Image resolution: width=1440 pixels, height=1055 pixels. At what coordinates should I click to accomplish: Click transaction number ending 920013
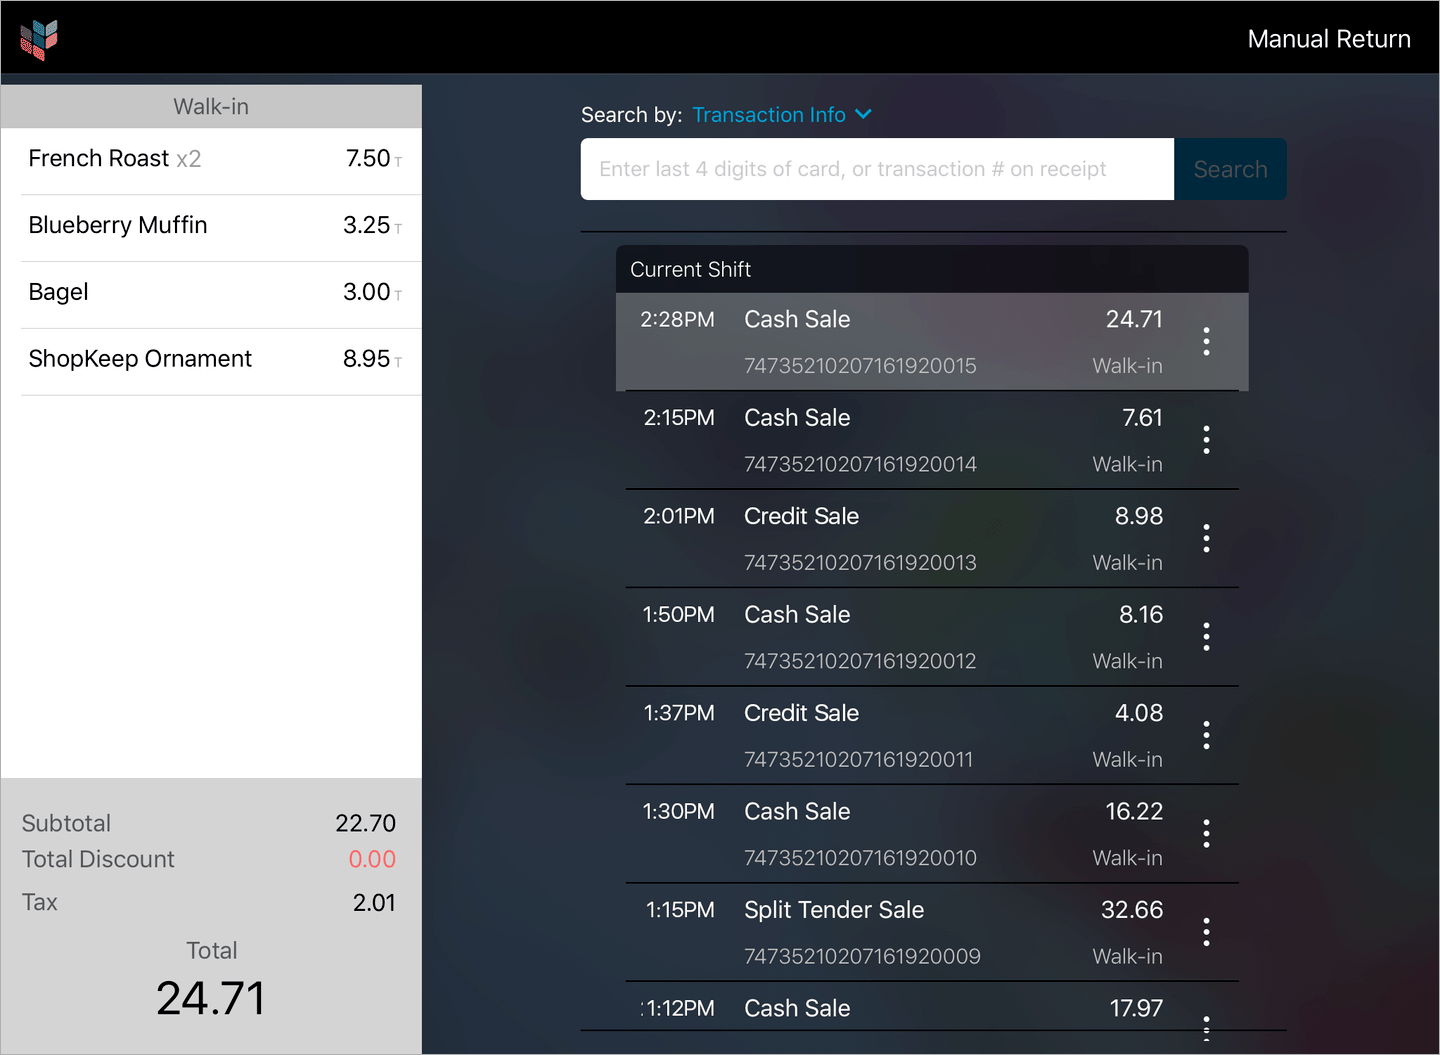pos(860,563)
